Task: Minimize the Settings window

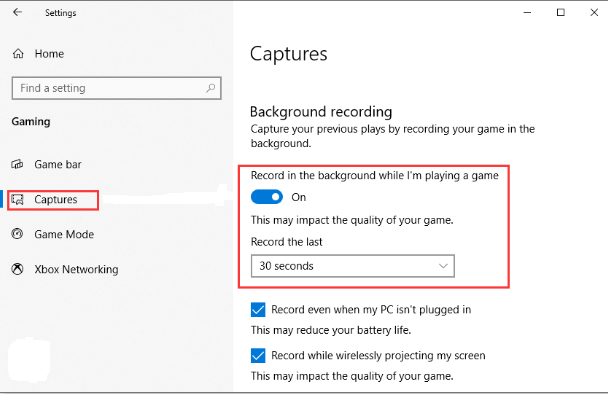Action: [x=527, y=12]
